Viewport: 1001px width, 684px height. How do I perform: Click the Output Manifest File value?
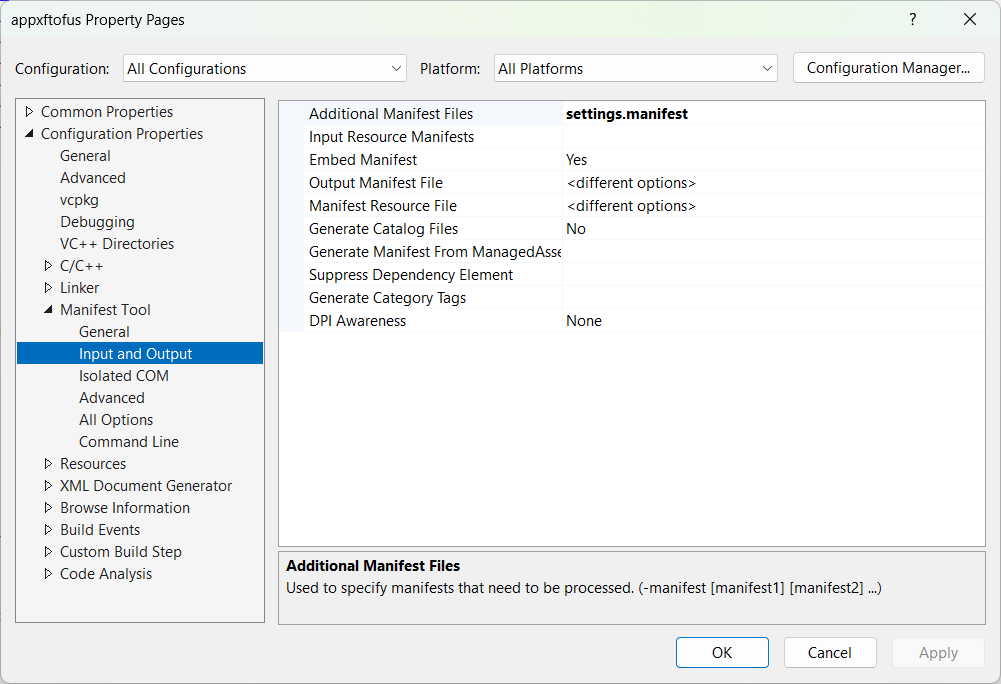[x=773, y=183]
